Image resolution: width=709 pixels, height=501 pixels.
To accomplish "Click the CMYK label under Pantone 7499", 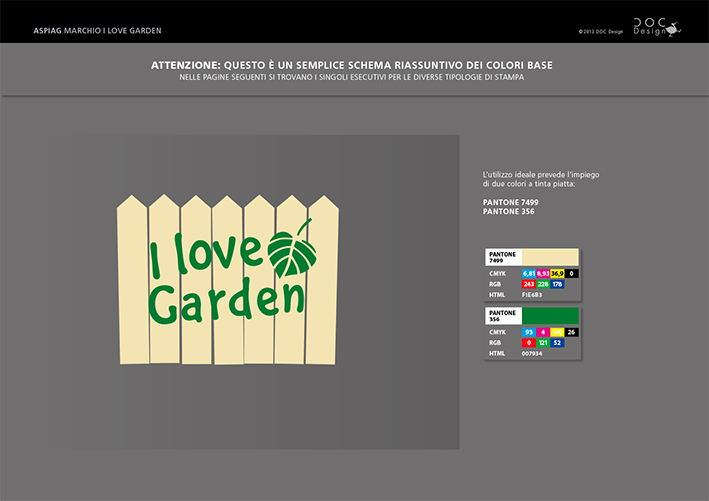I will coord(497,274).
